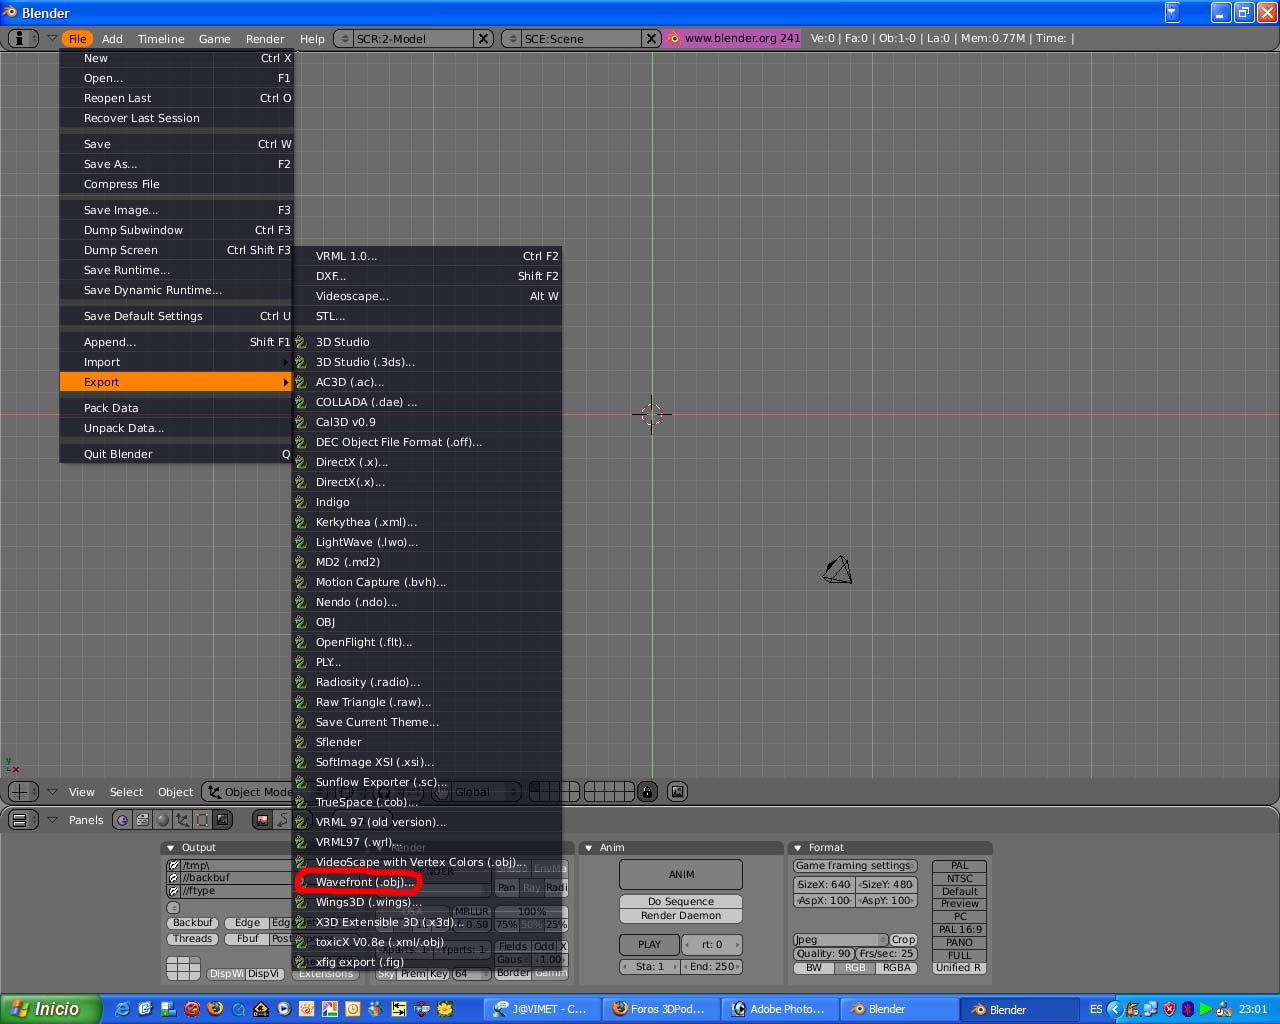The height and width of the screenshot is (1024, 1280).
Task: Select the Logic context button in Panels
Action: coord(122,820)
